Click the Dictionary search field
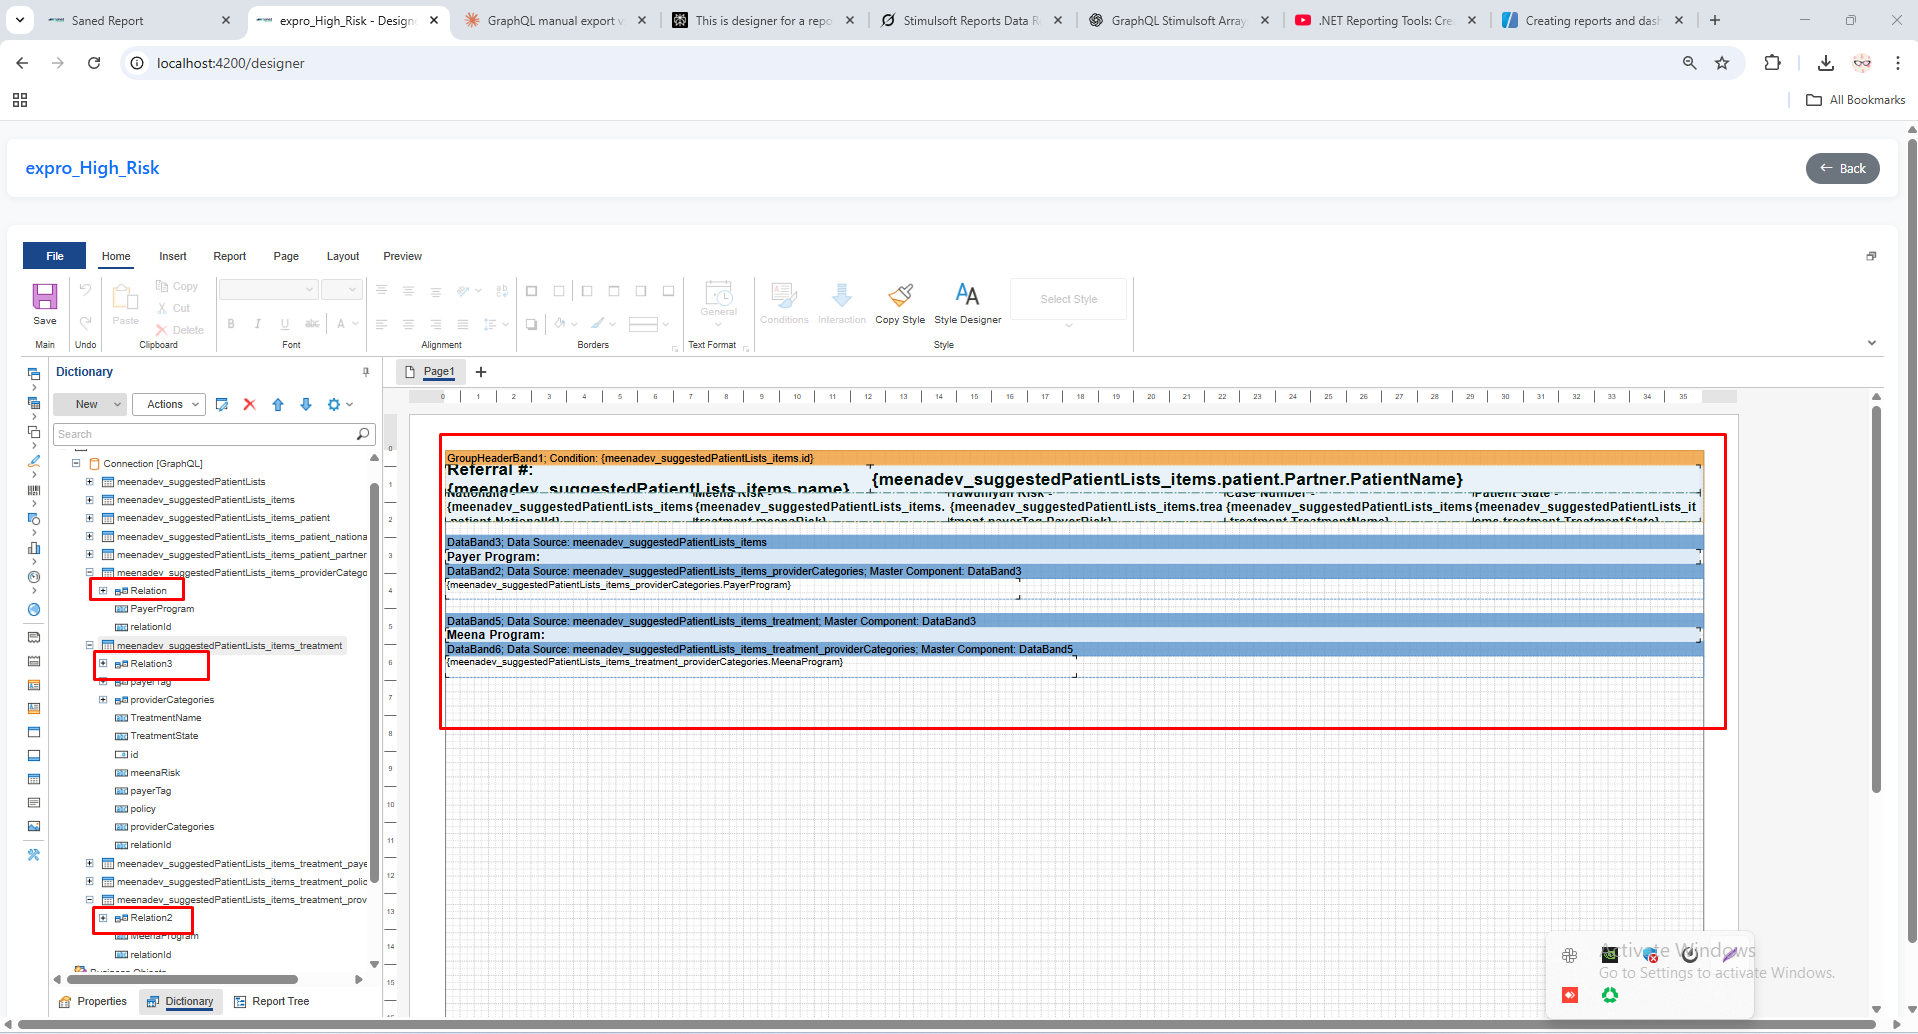 pyautogui.click(x=204, y=435)
